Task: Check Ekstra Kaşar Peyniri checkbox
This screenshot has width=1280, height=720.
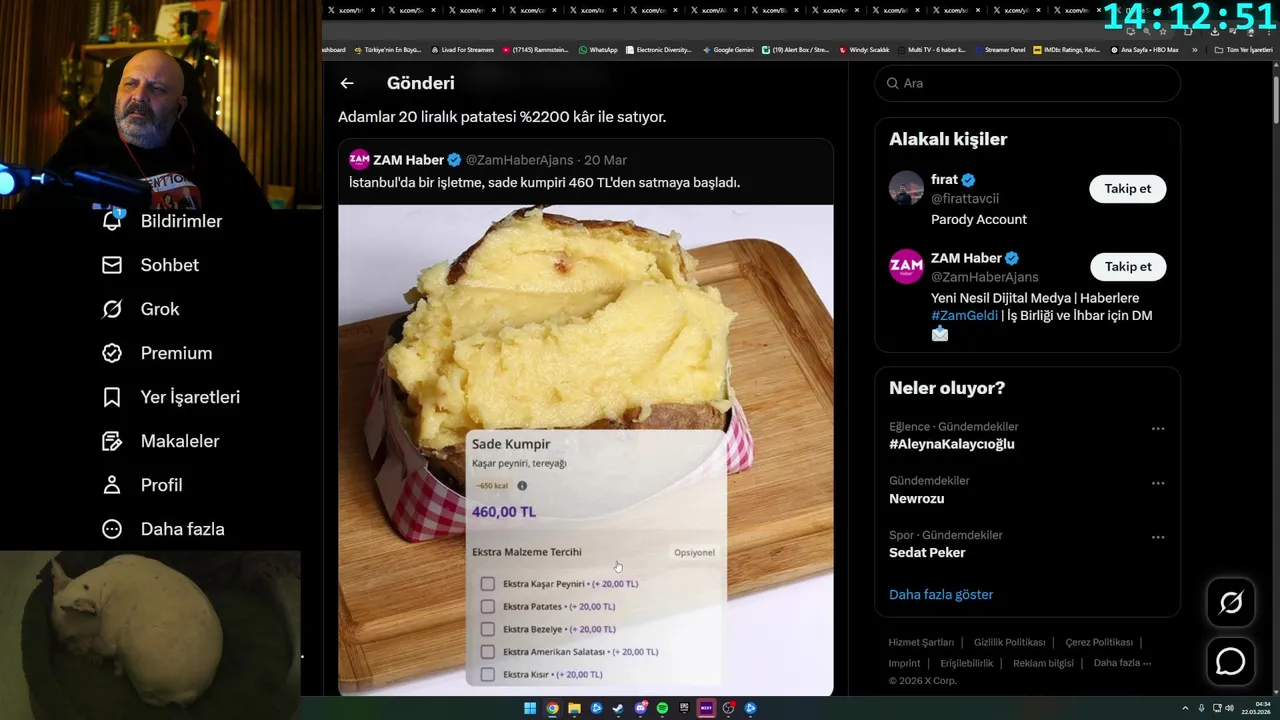Action: tap(487, 584)
